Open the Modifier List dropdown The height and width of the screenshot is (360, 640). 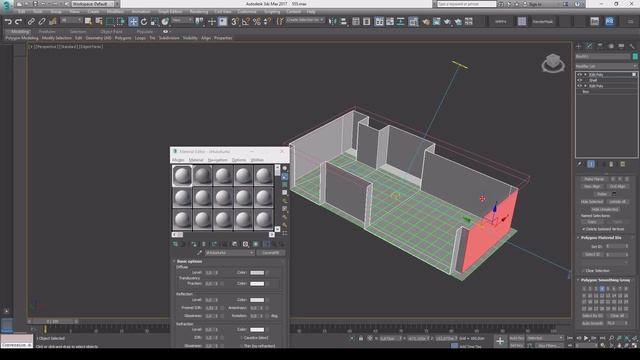[606, 66]
